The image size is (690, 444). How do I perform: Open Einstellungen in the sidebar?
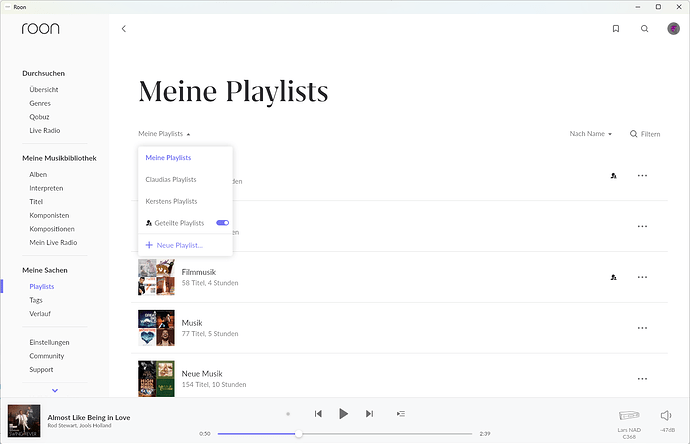49,342
